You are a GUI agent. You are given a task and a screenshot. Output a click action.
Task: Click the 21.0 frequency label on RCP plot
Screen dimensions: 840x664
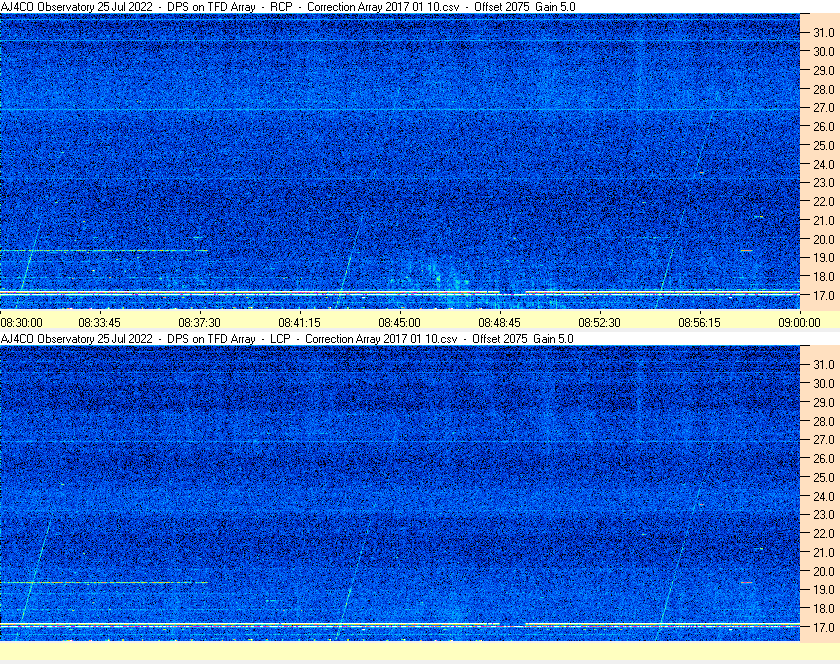824,220
